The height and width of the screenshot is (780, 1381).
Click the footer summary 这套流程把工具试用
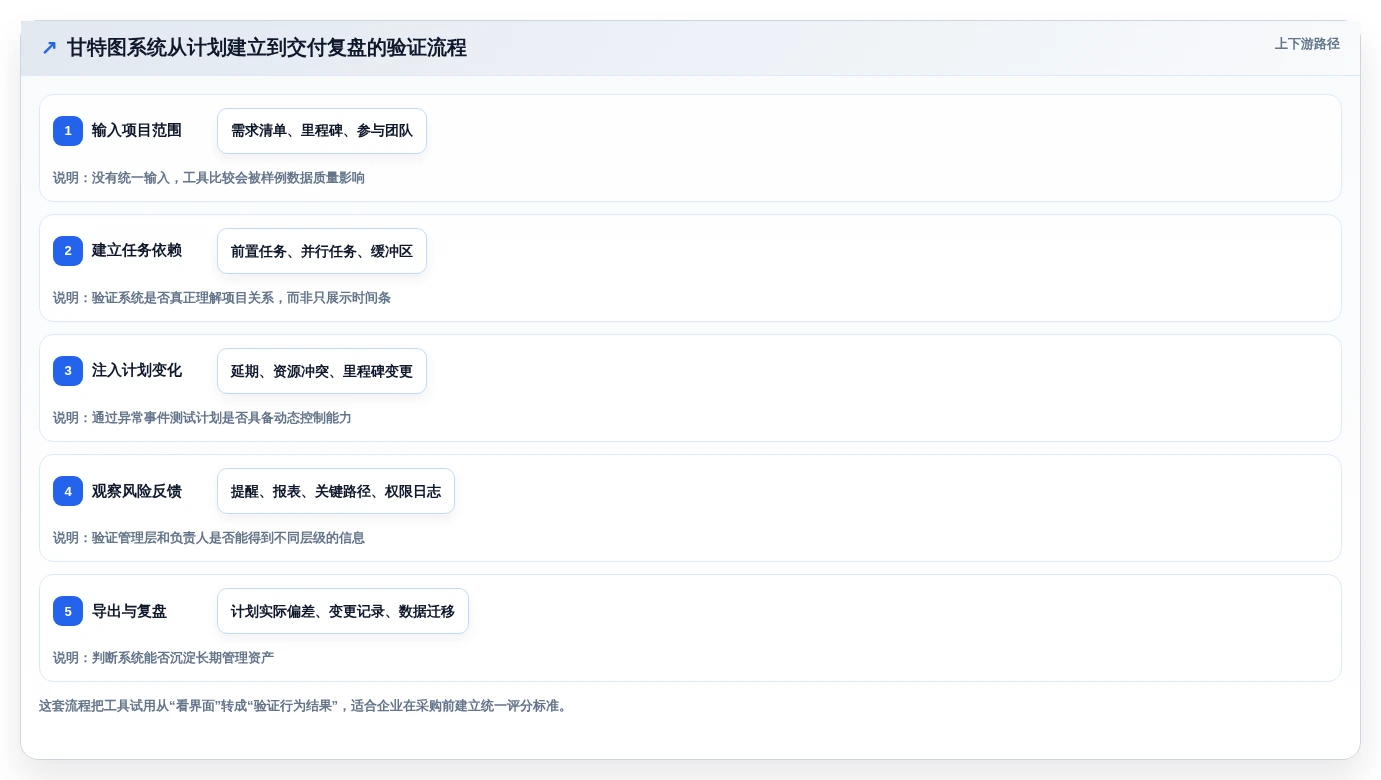pos(303,706)
